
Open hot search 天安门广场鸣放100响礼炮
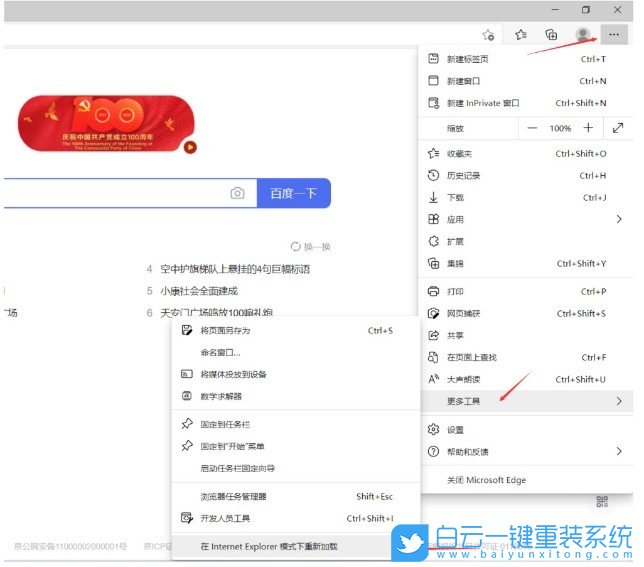tap(216, 313)
